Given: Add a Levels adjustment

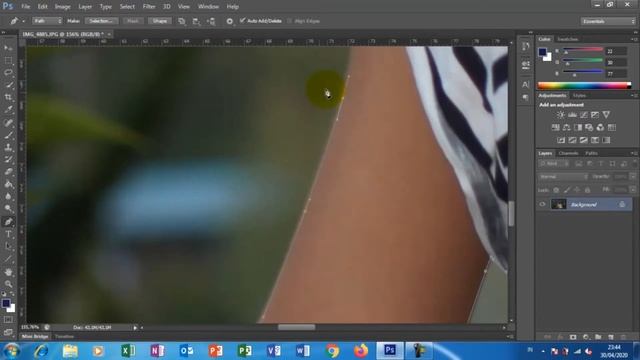Looking at the screenshot, I should [572, 115].
